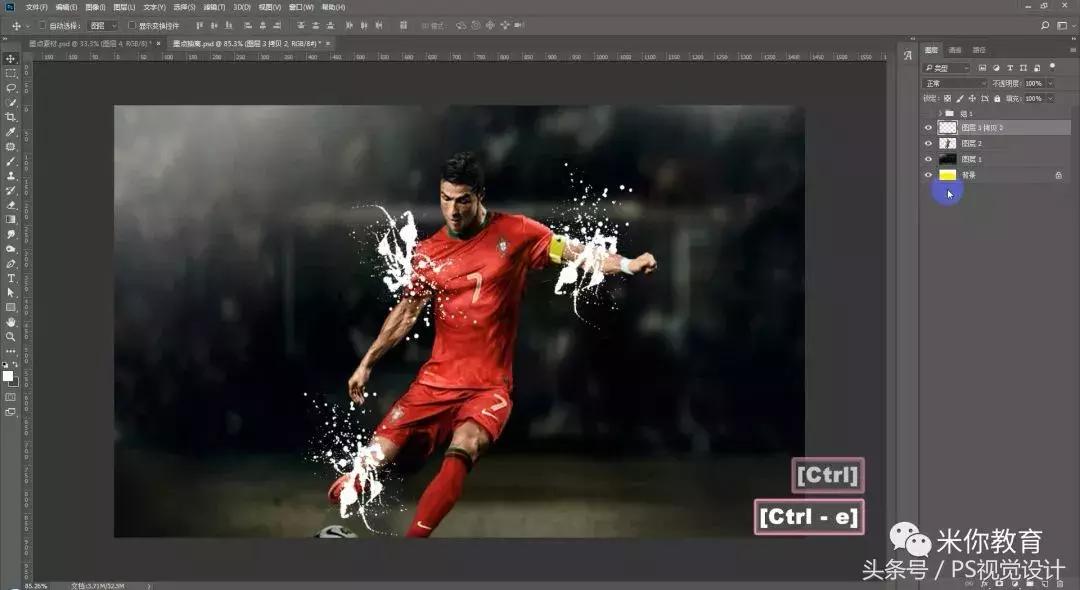This screenshot has height=590, width=1080.
Task: Open the blend mode dropdown (正常)
Action: point(955,83)
